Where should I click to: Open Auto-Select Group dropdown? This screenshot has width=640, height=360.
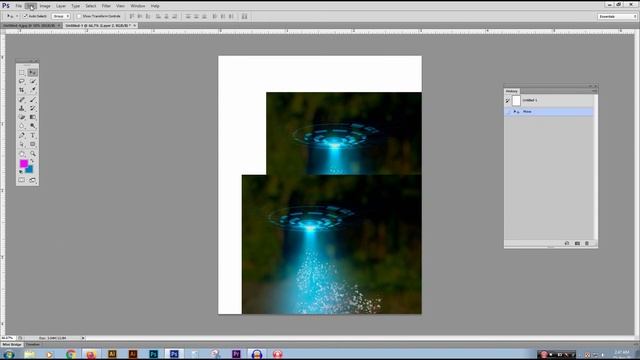pyautogui.click(x=61, y=16)
